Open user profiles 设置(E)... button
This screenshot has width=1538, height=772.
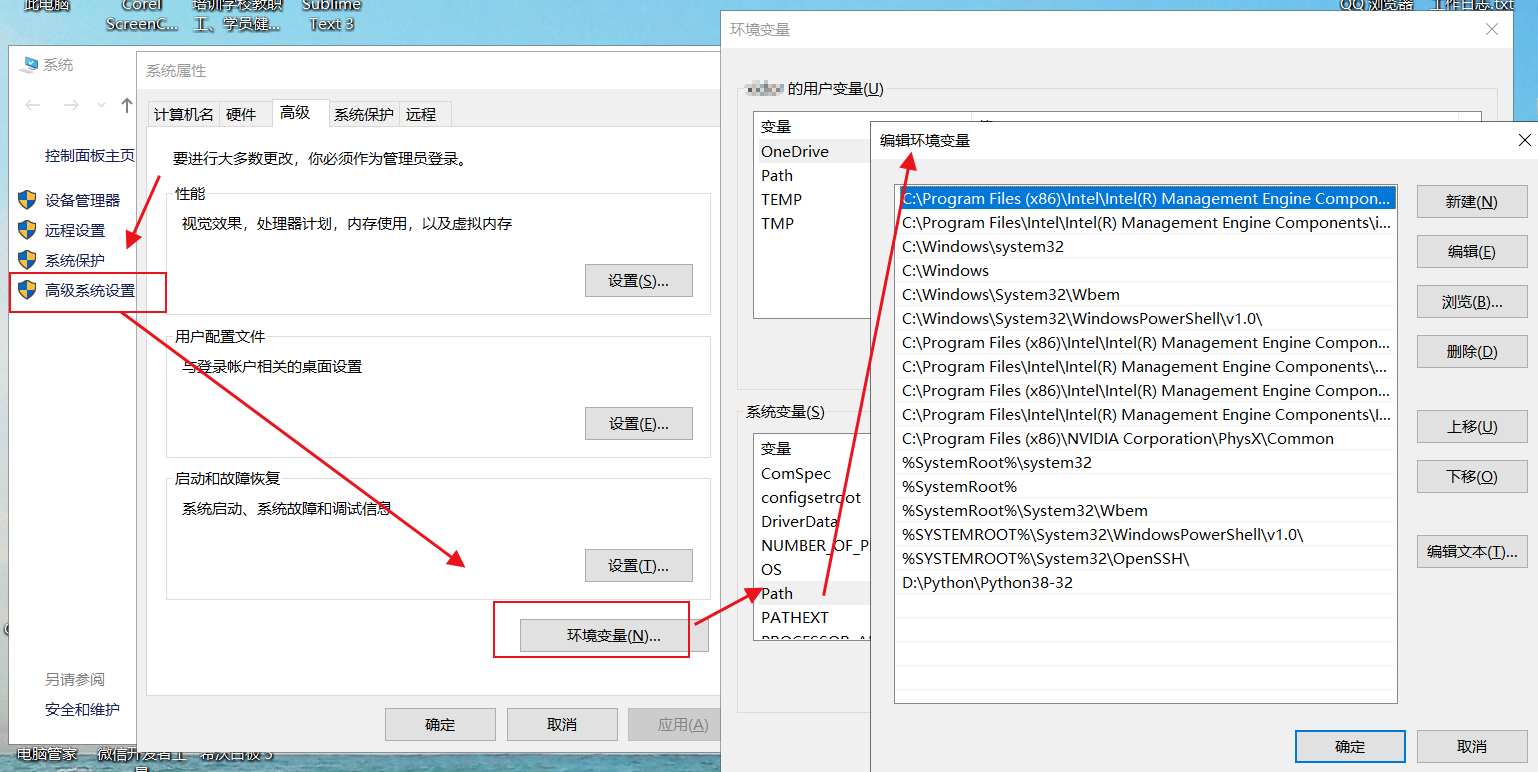point(638,424)
